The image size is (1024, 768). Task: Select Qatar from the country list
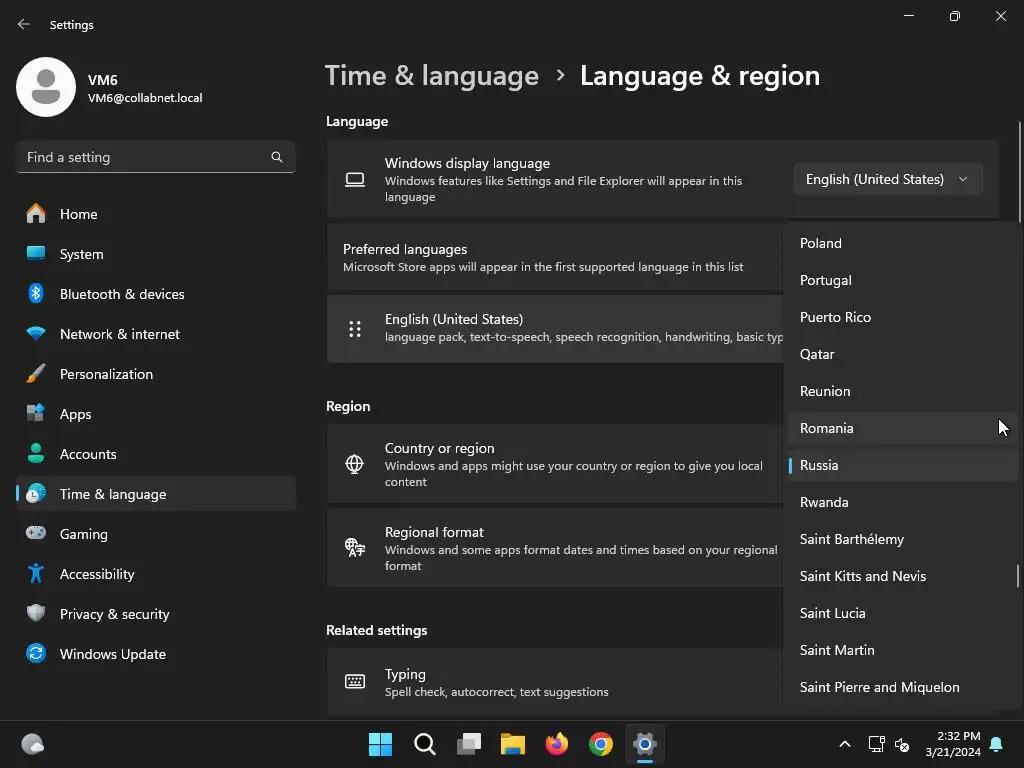tap(903, 354)
